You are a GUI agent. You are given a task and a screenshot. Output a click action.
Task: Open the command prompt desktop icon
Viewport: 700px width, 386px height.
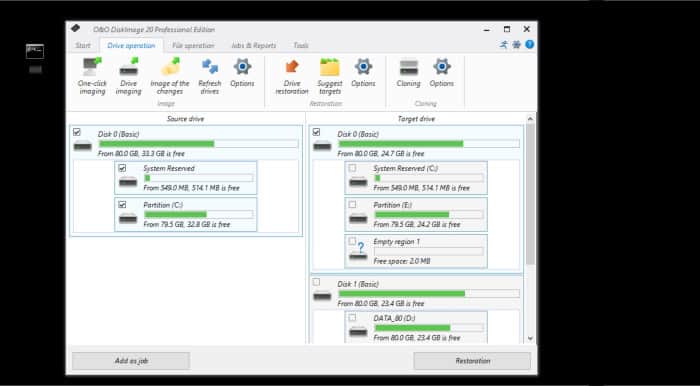34,51
